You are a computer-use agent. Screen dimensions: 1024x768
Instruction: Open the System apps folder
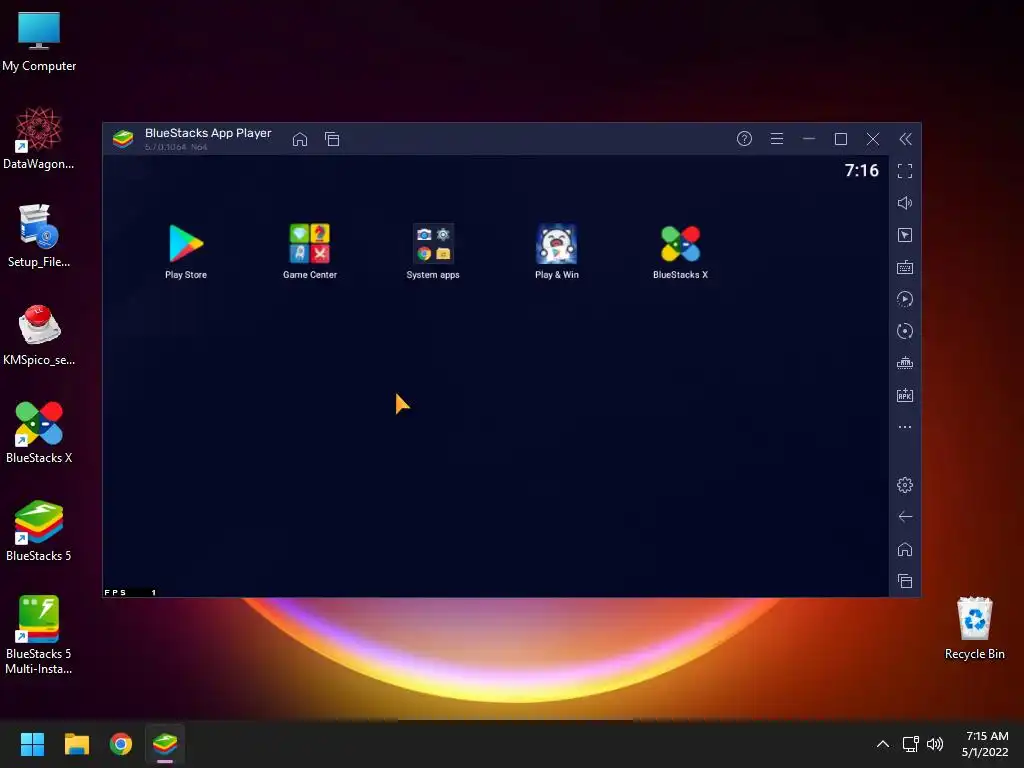433,251
